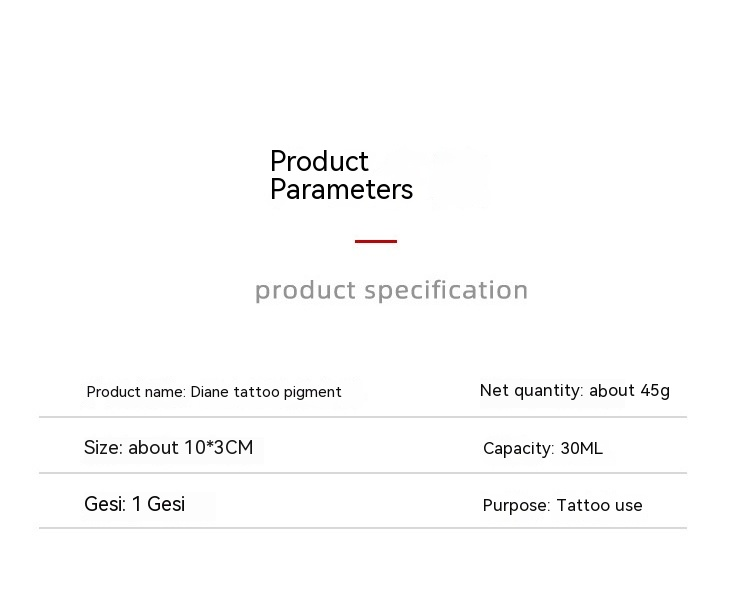Select the "about 45g" value
This screenshot has width=750, height=589.
(629, 390)
